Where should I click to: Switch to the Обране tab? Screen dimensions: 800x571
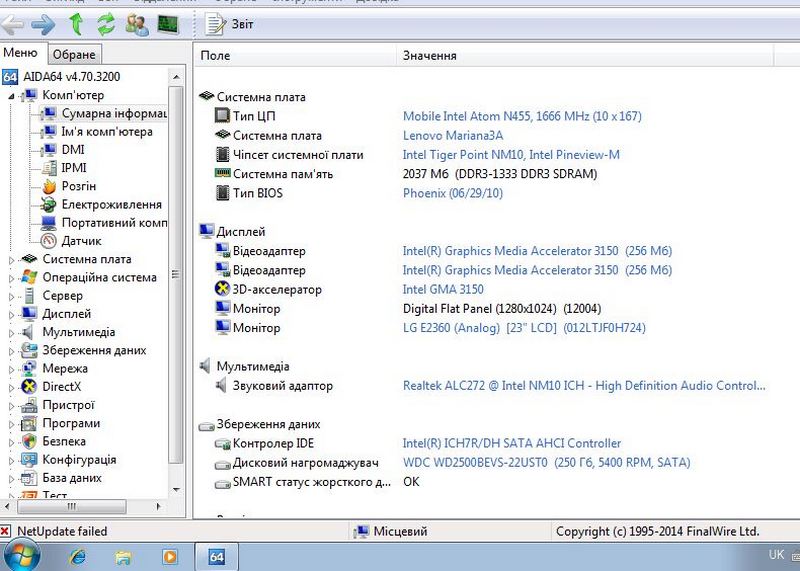(73, 54)
